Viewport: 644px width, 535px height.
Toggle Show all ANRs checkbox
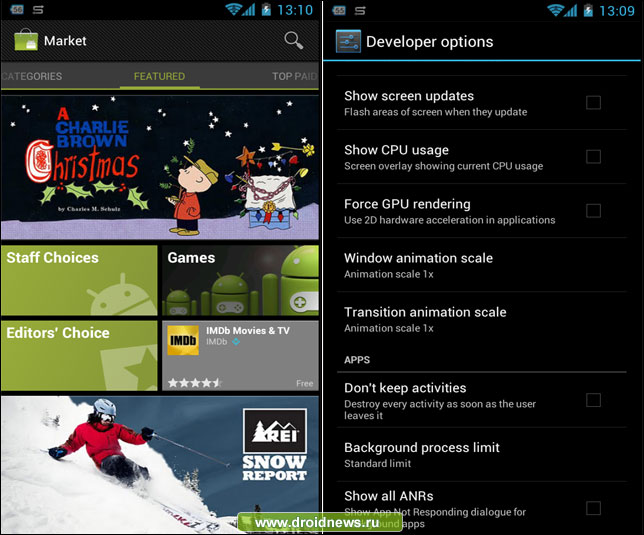point(593,508)
